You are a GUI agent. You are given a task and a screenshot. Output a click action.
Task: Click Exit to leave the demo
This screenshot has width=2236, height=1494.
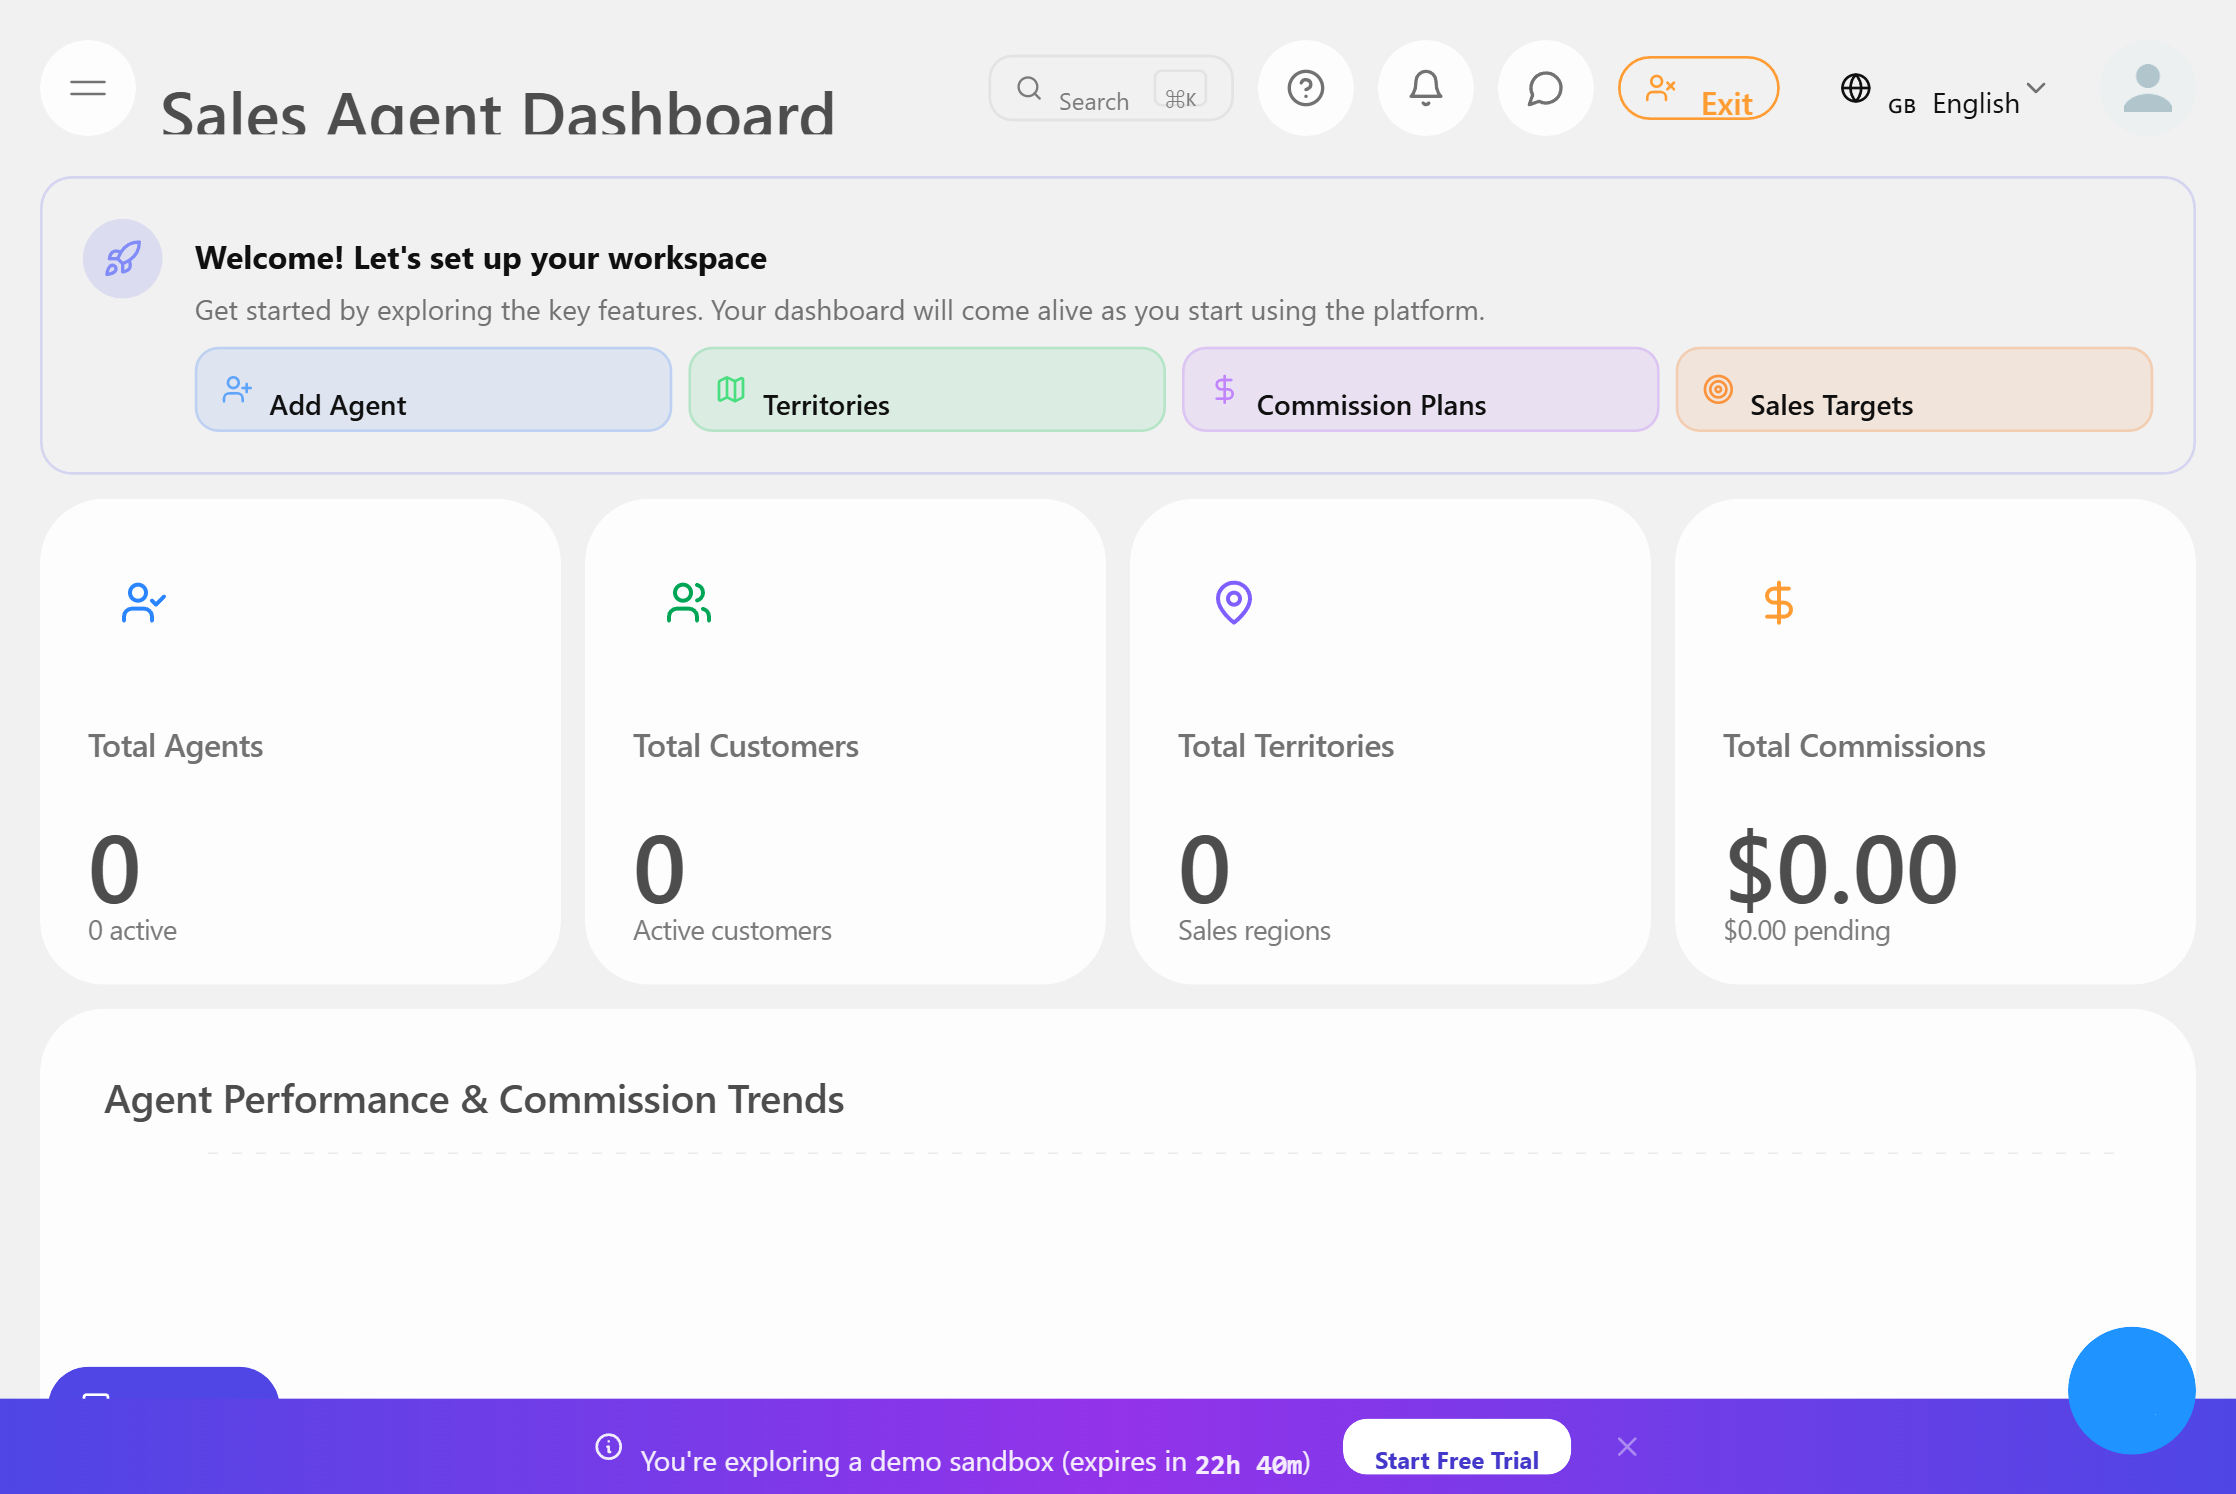pyautogui.click(x=1698, y=88)
